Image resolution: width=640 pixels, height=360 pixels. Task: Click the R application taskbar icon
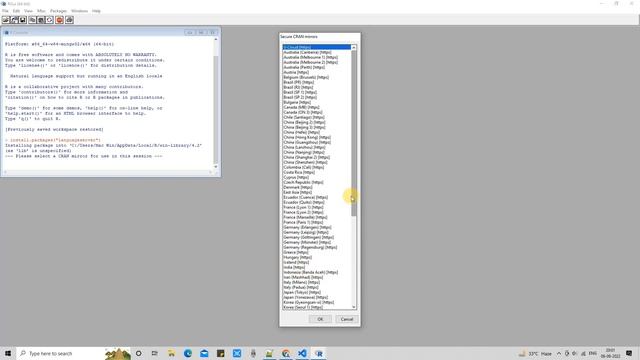[319, 353]
